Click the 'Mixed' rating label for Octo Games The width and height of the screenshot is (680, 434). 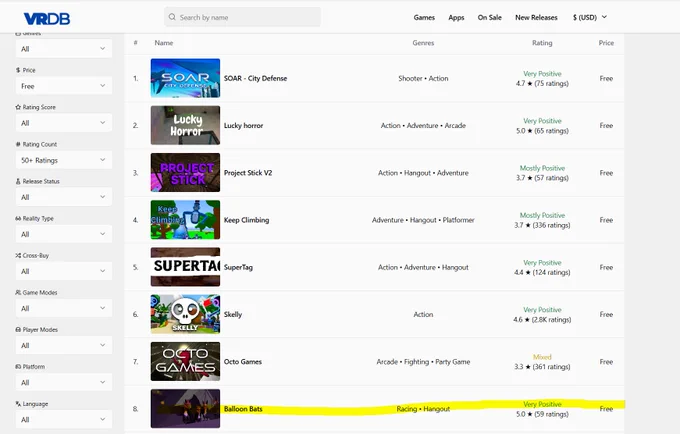pyautogui.click(x=542, y=357)
